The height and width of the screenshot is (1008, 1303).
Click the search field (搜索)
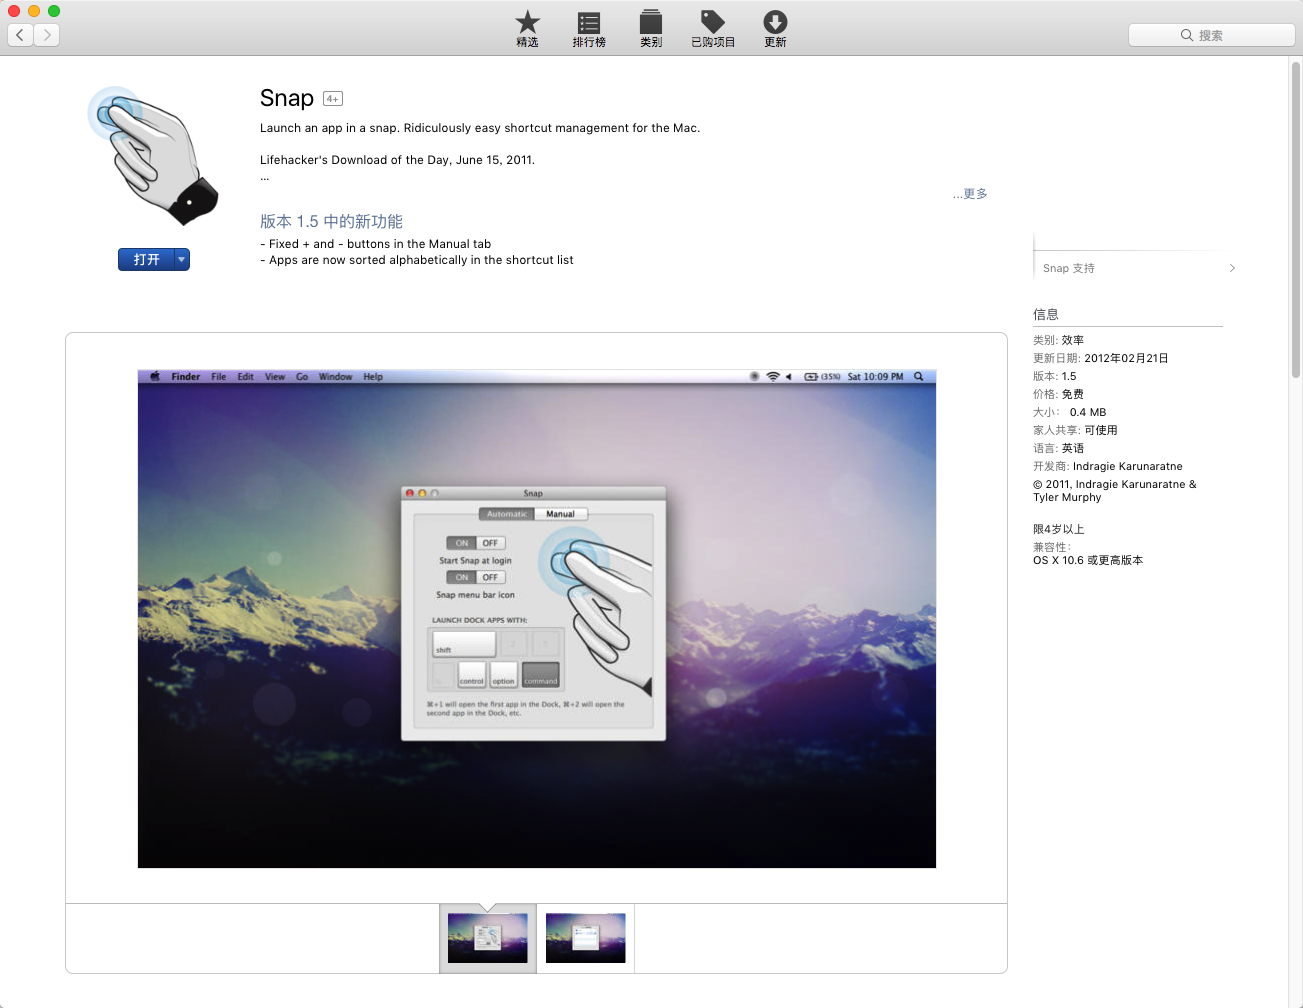pyautogui.click(x=1211, y=35)
